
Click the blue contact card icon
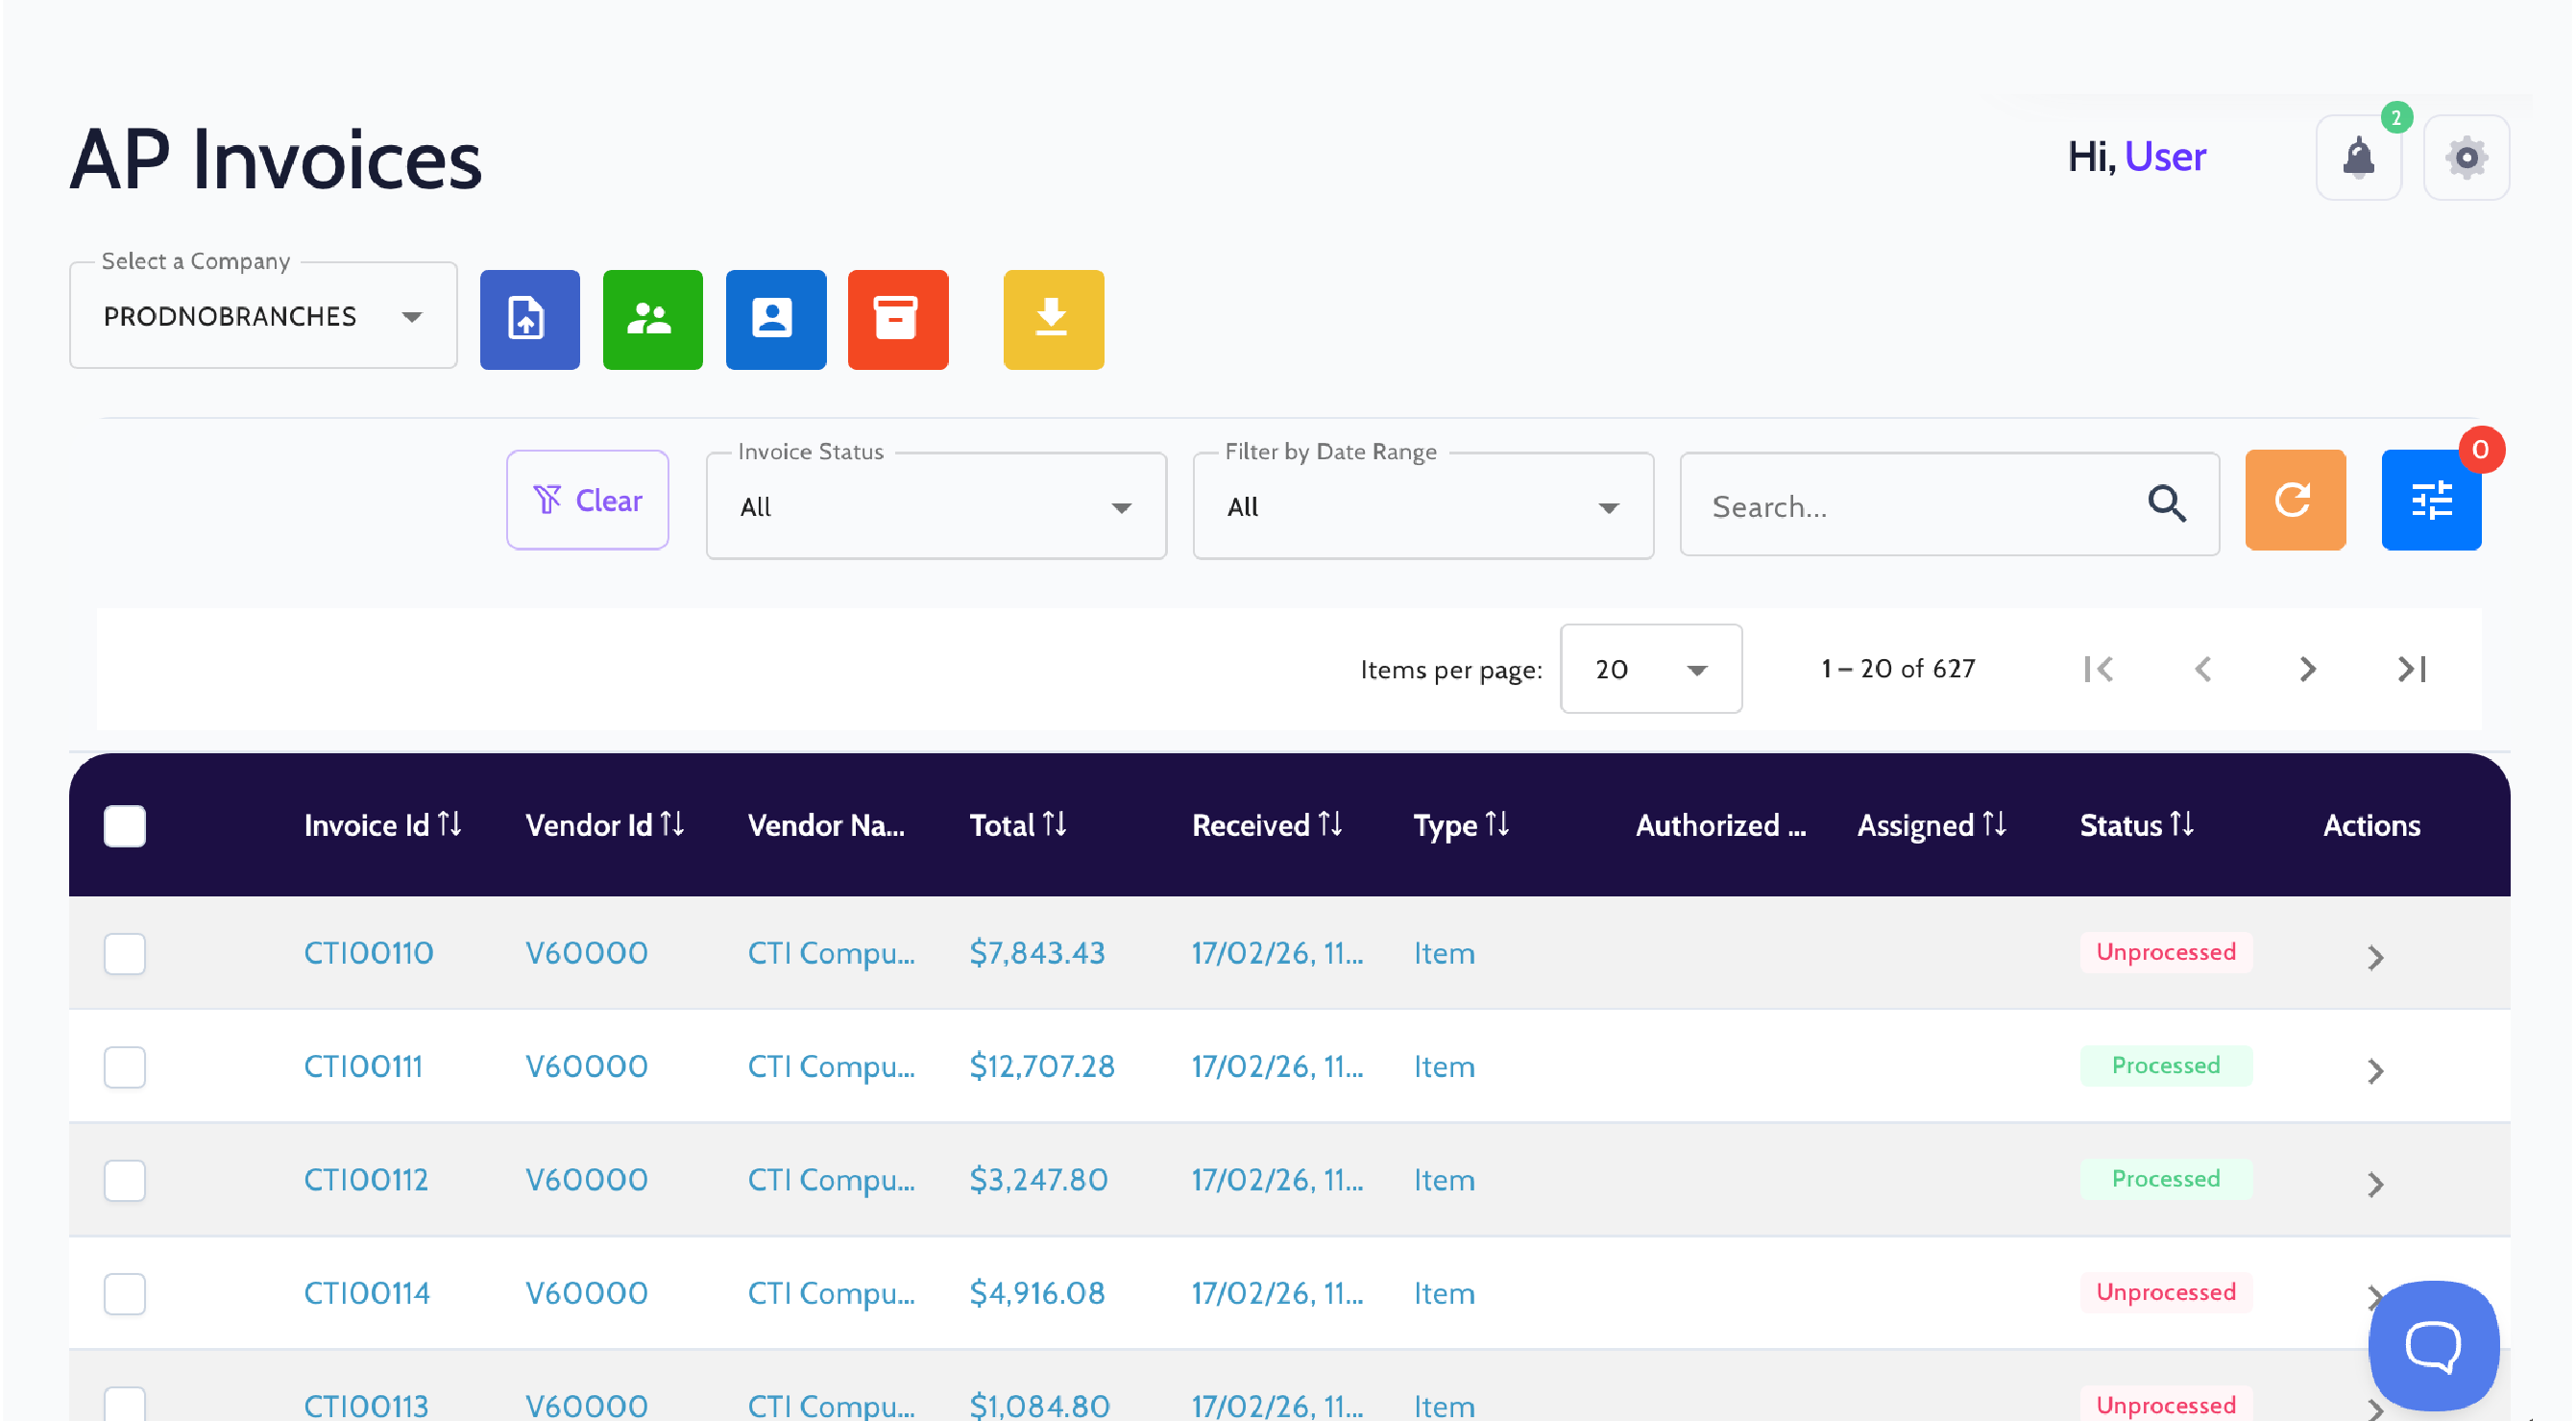coord(775,319)
